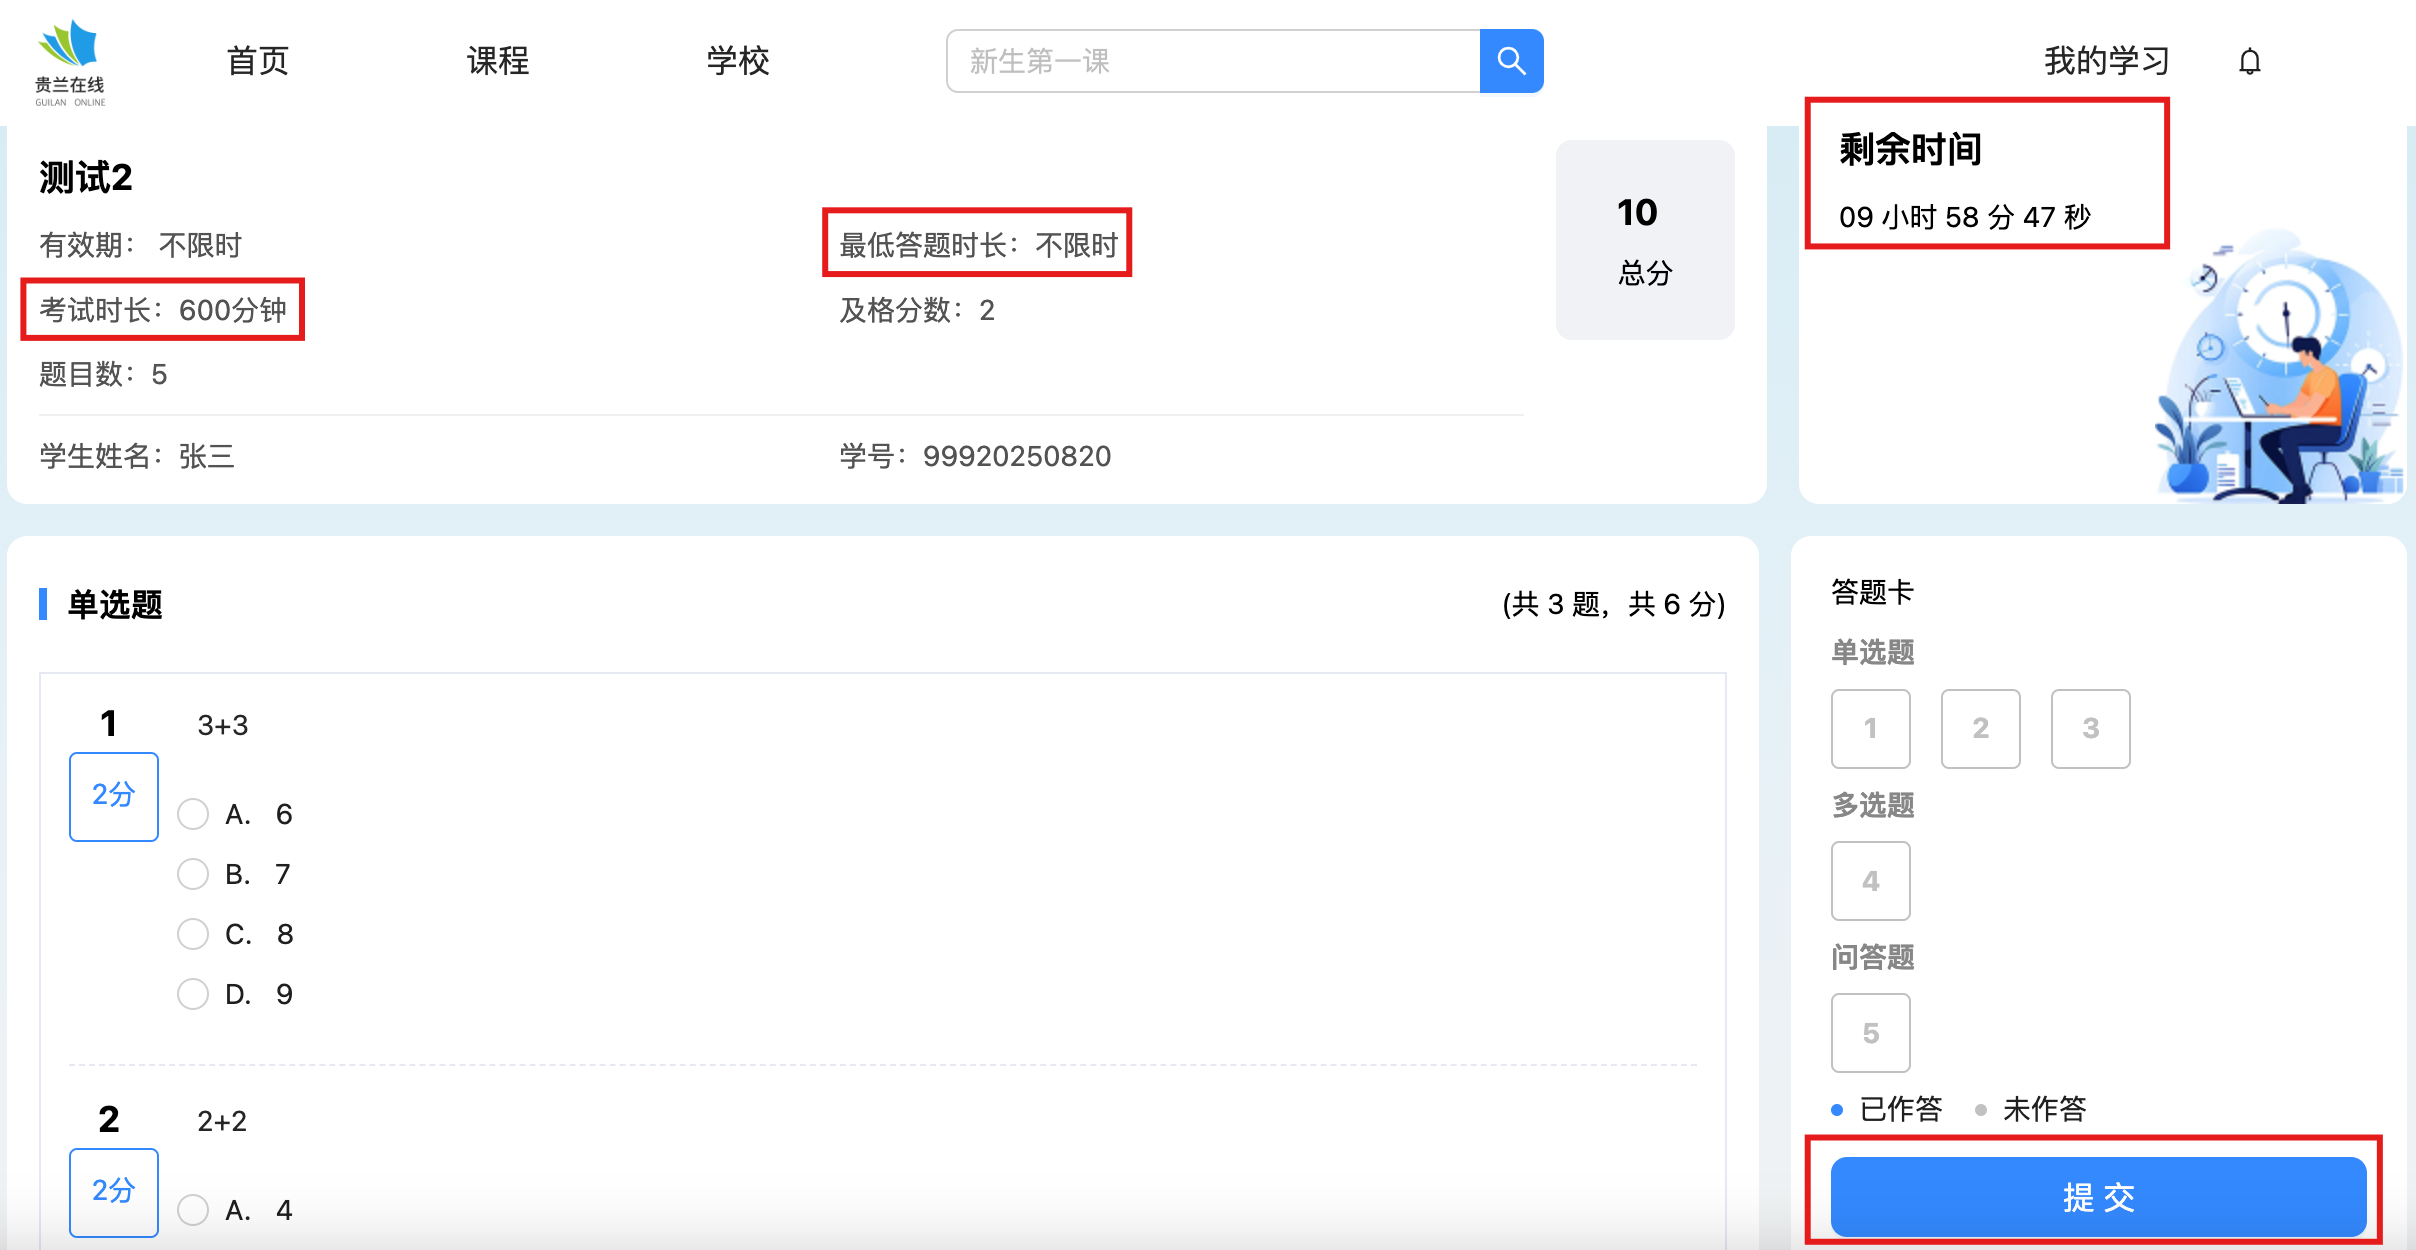Open notifications bell icon
Image resolution: width=2416 pixels, height=1250 pixels.
tap(2249, 62)
